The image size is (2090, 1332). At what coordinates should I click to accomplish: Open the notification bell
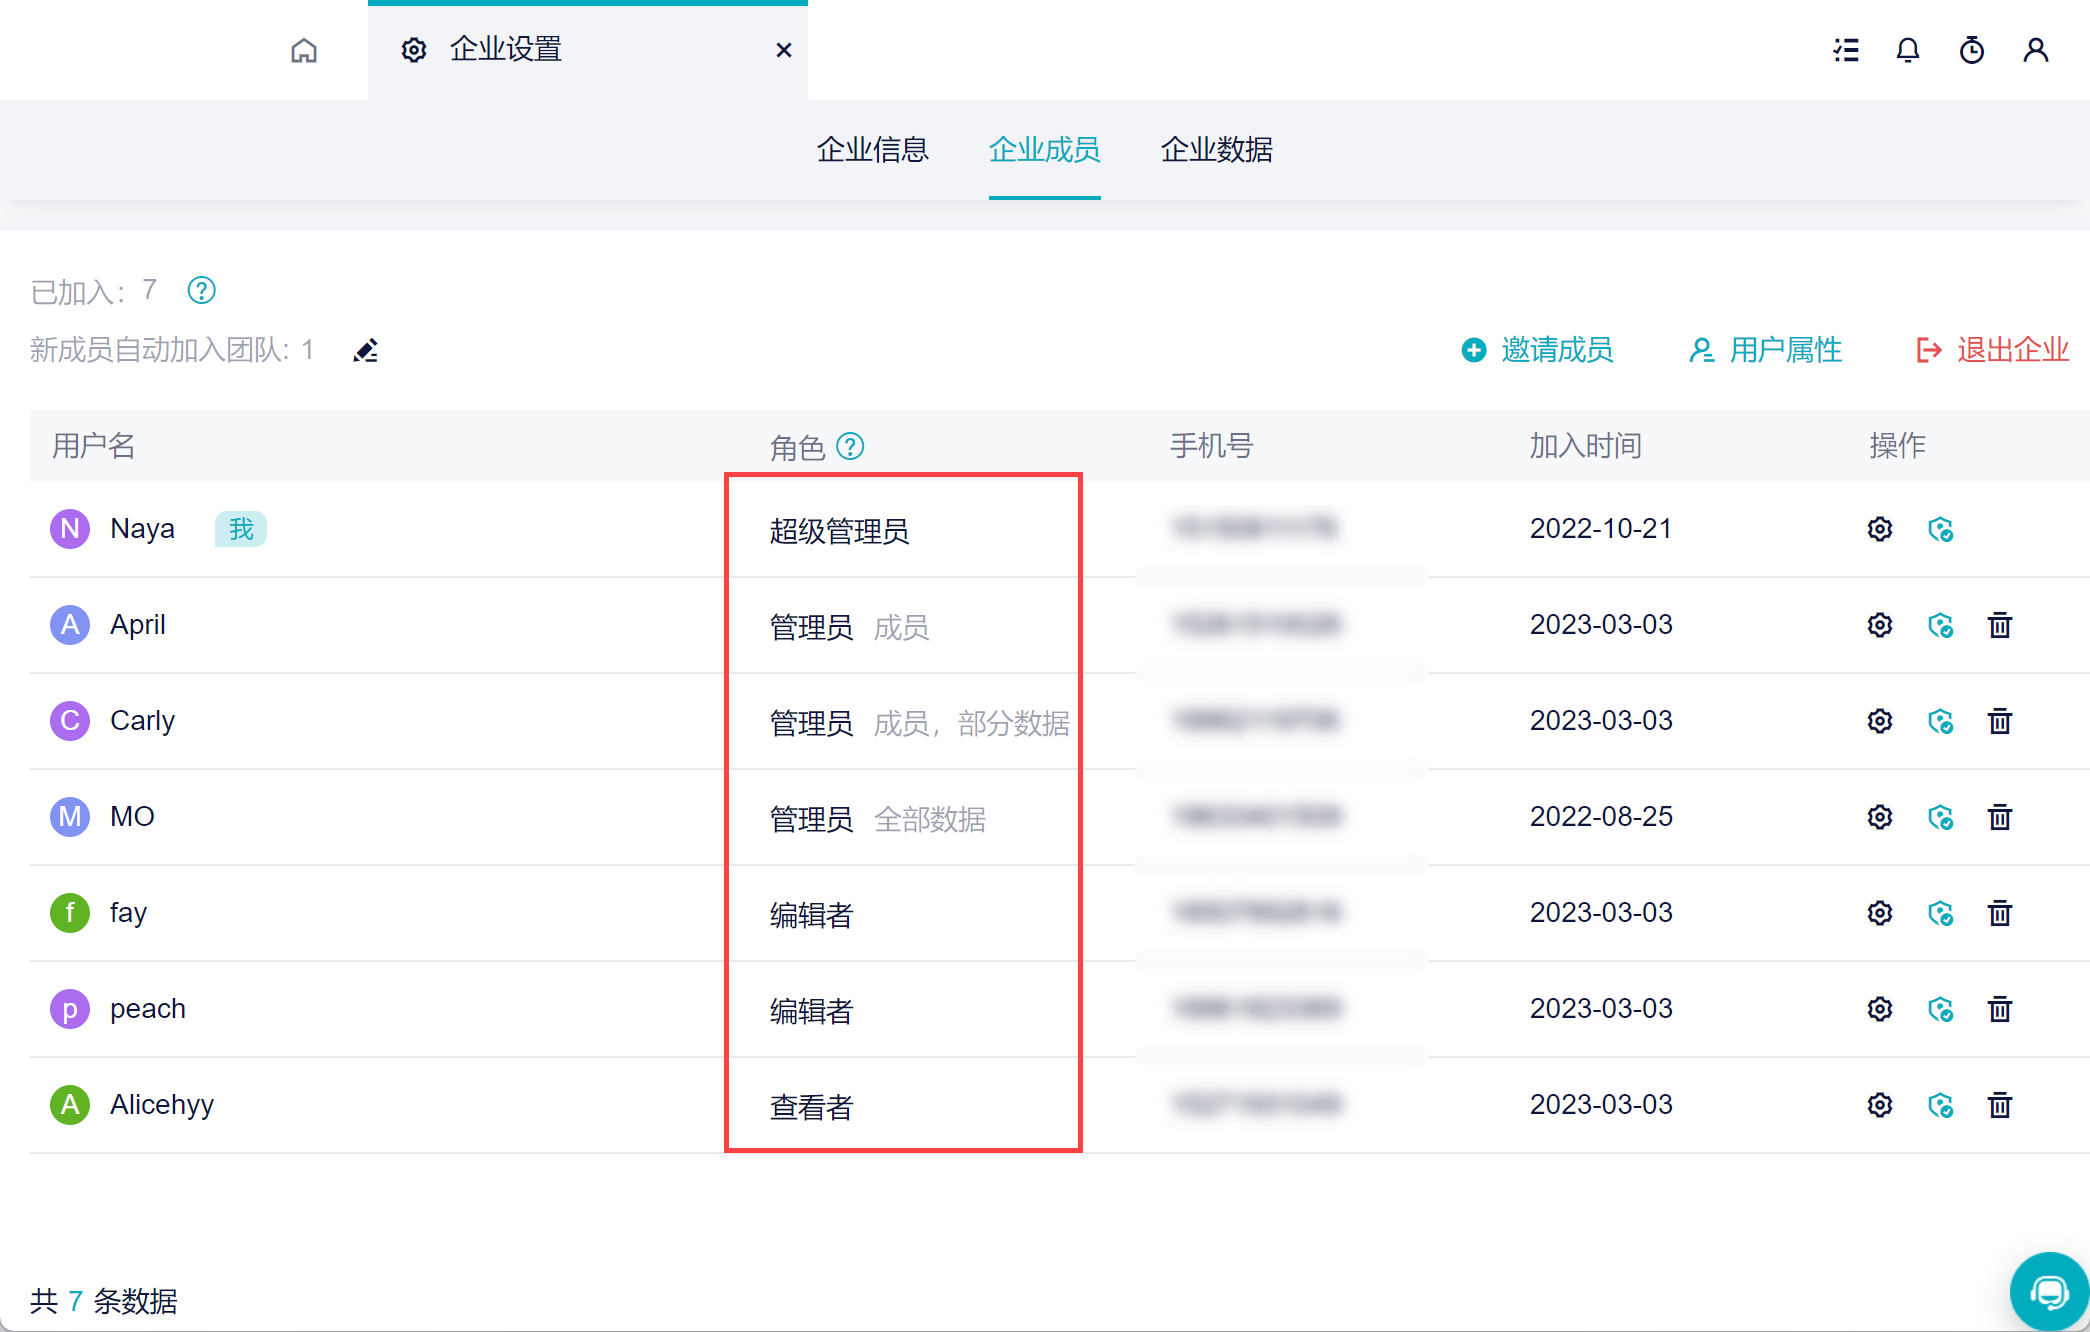click(x=1908, y=50)
